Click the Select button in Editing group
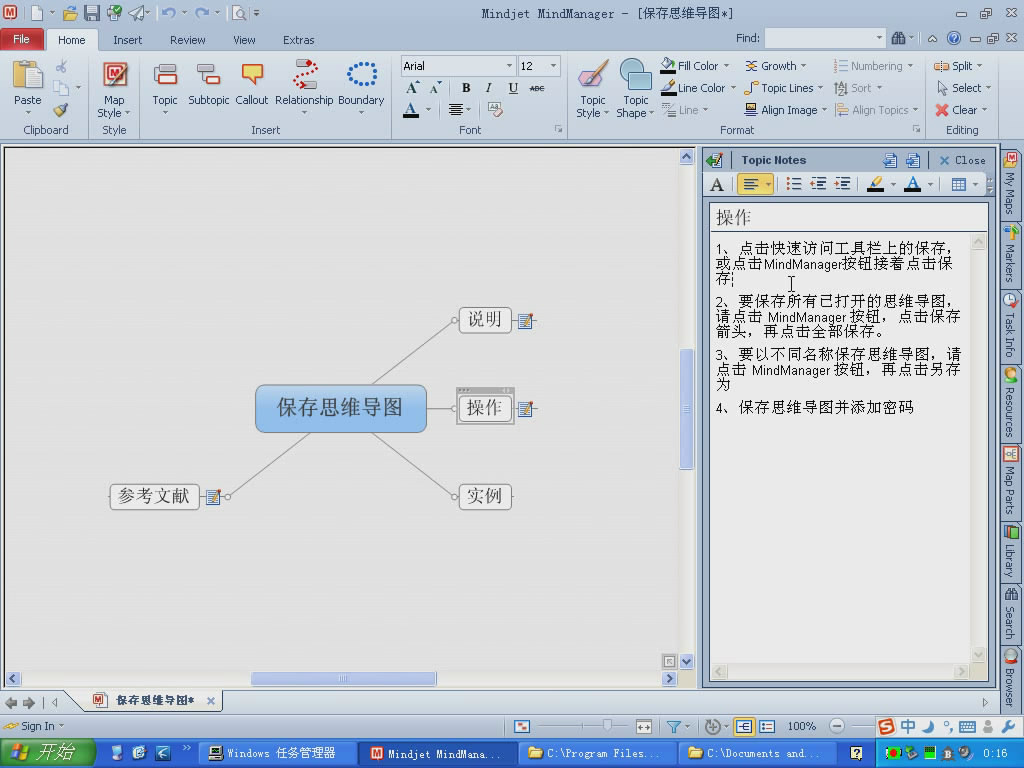 [964, 88]
